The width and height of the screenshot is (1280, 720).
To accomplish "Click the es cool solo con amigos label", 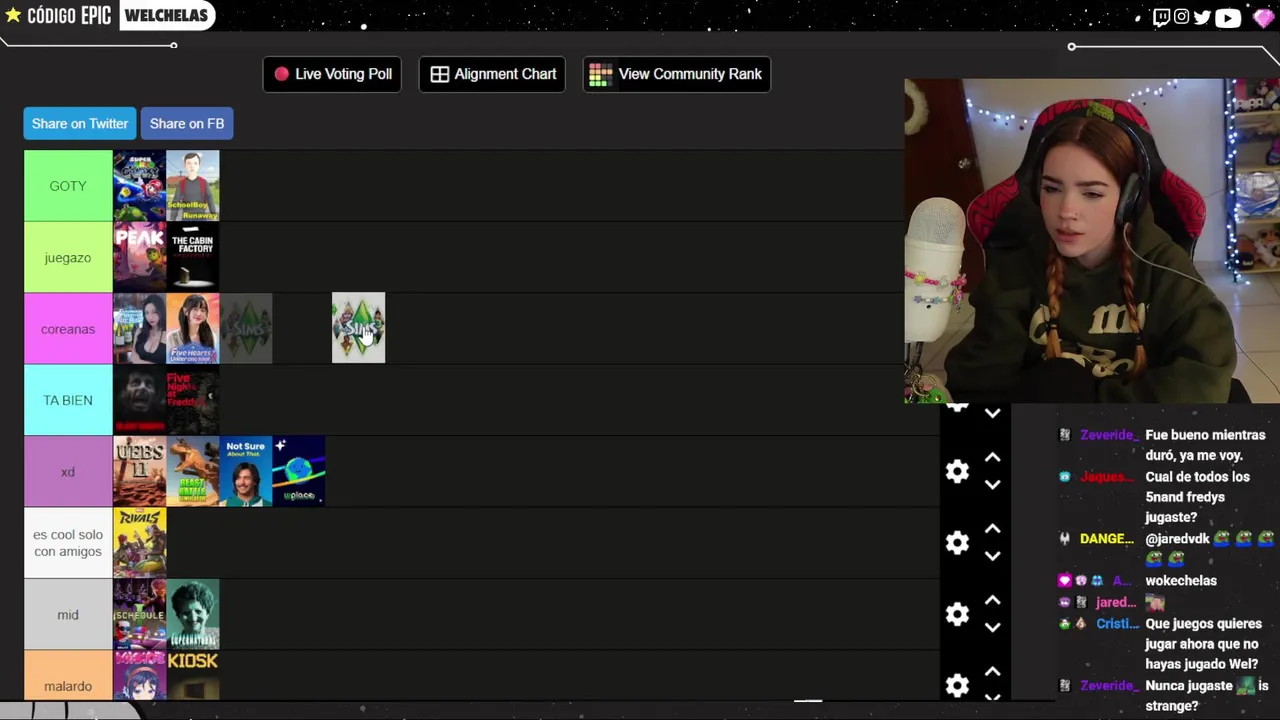I will pos(68,543).
